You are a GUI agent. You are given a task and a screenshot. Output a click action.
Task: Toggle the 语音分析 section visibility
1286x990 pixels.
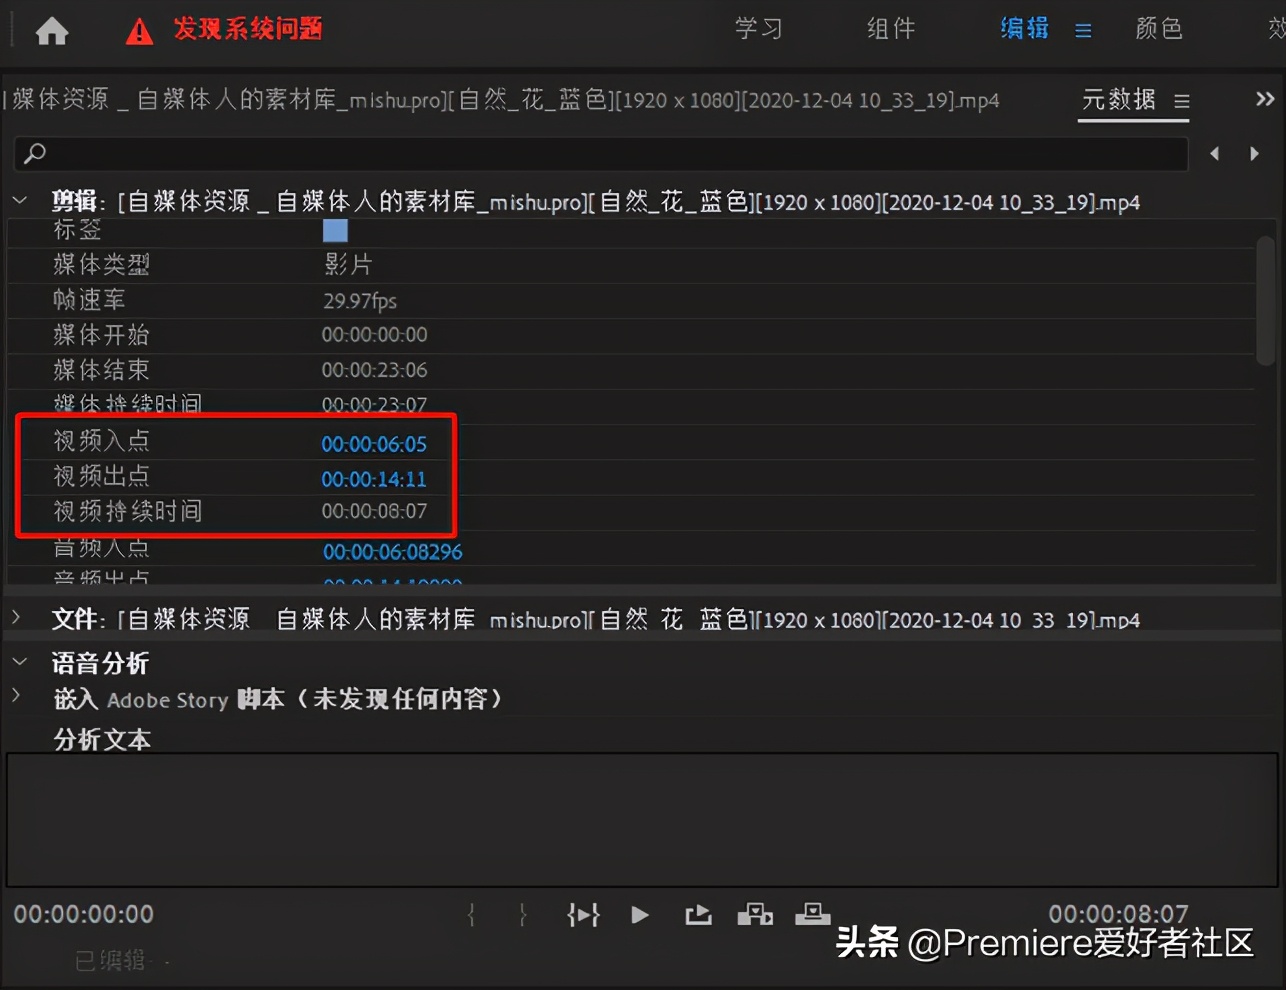(x=20, y=663)
